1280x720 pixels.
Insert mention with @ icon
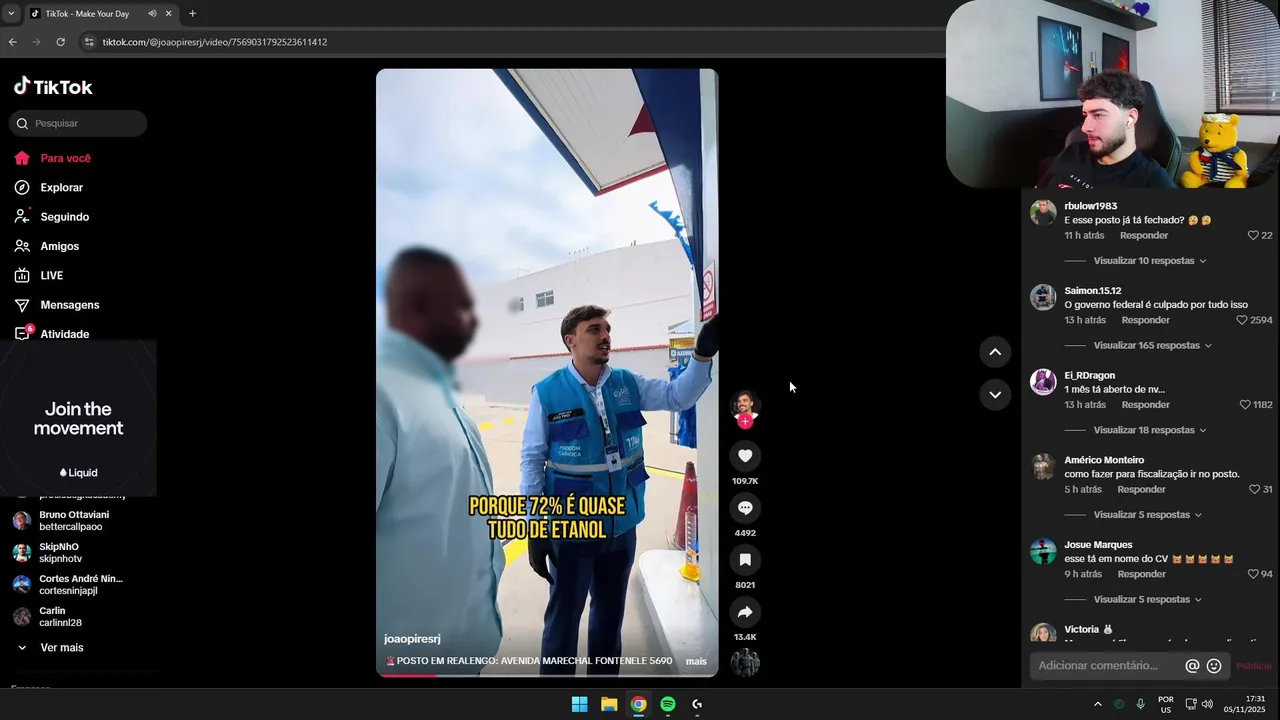(1192, 666)
